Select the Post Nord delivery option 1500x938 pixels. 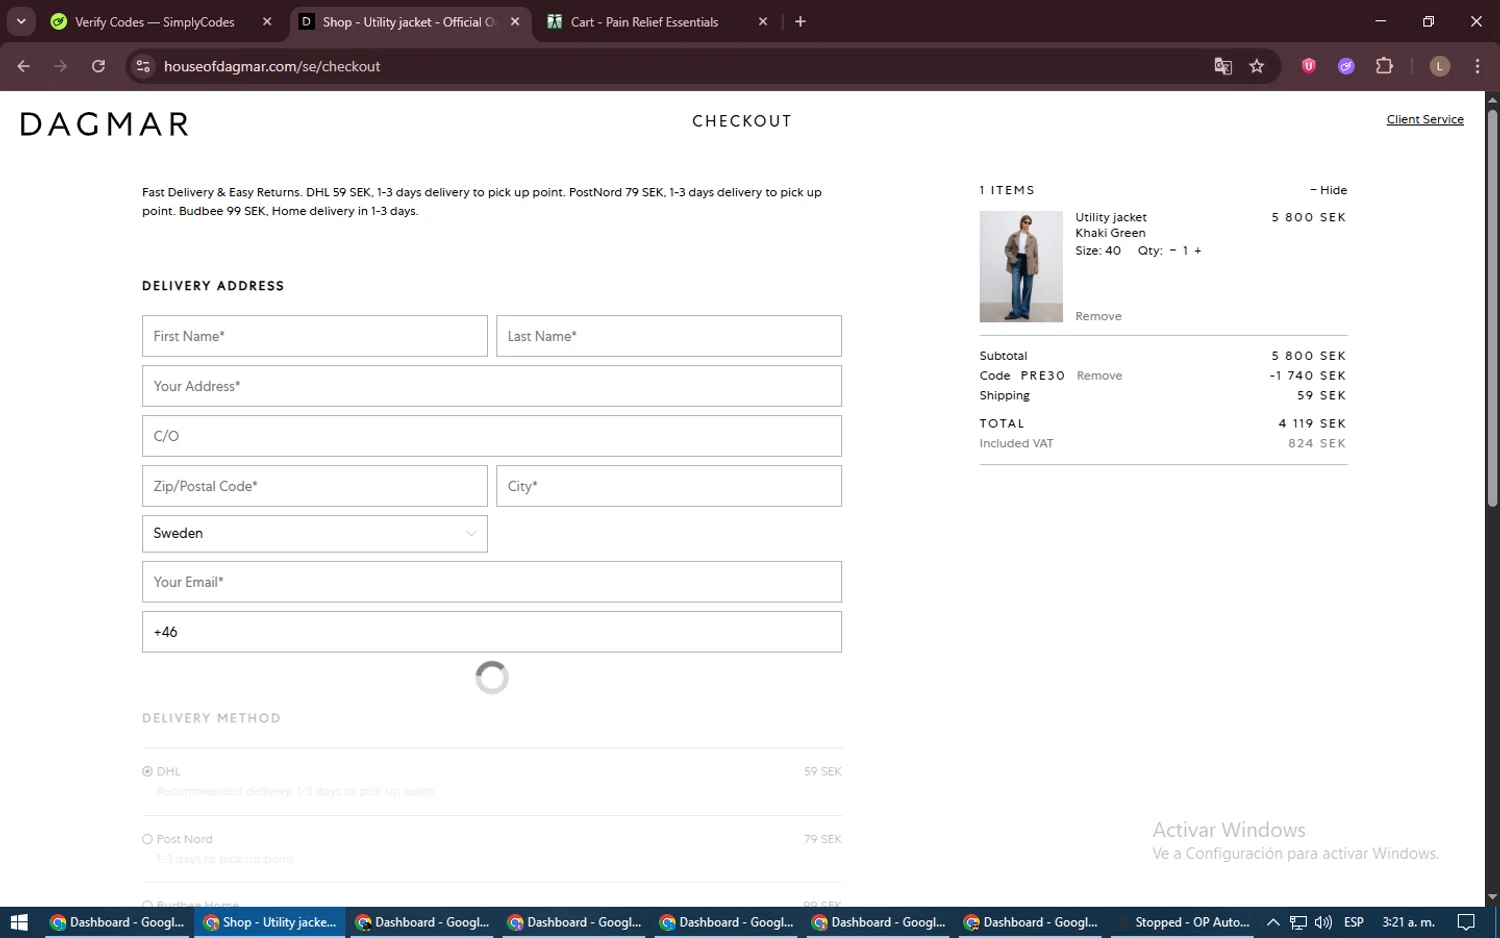point(147,839)
